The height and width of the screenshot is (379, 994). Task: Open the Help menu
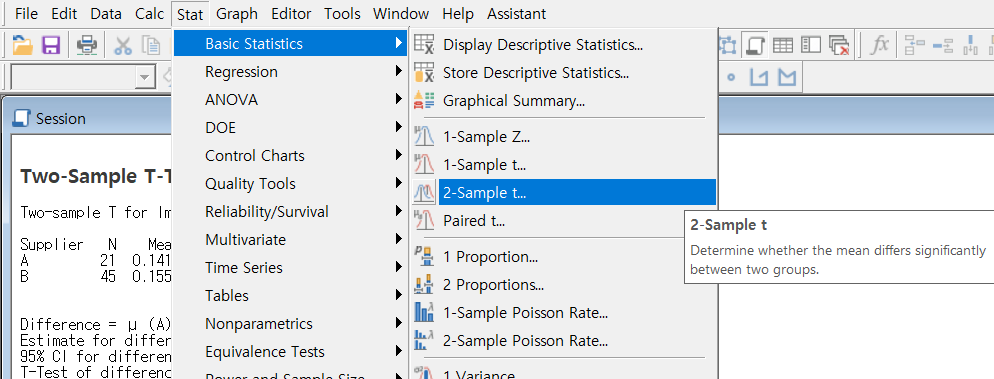(x=458, y=13)
